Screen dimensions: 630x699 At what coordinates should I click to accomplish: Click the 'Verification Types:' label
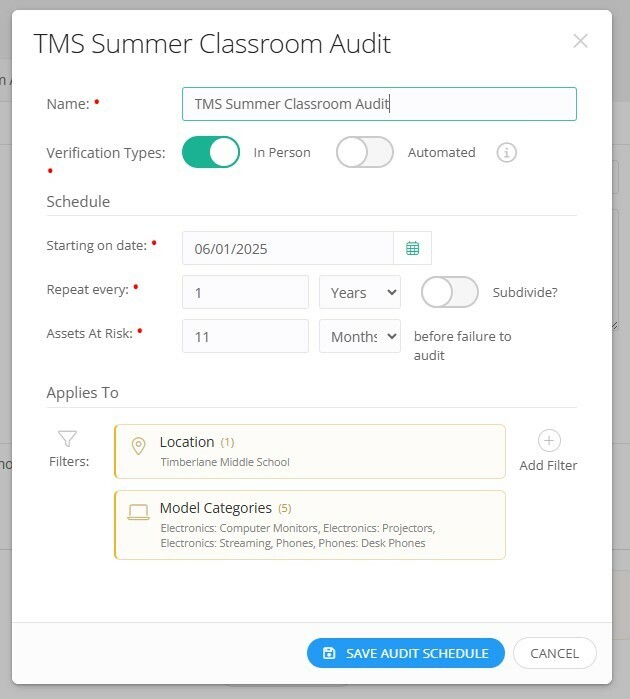[x=106, y=153]
